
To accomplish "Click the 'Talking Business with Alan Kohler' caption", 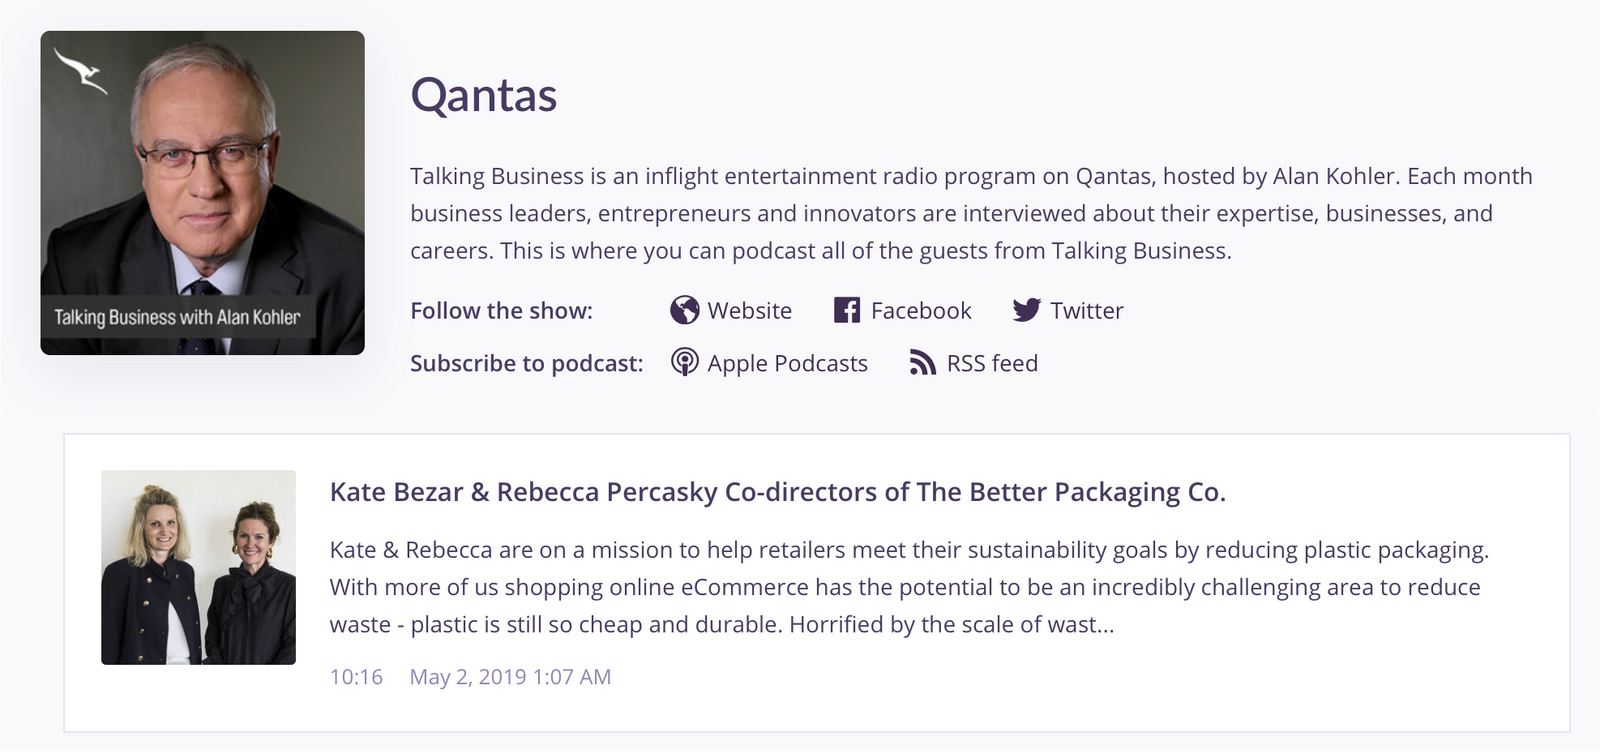I will (177, 318).
